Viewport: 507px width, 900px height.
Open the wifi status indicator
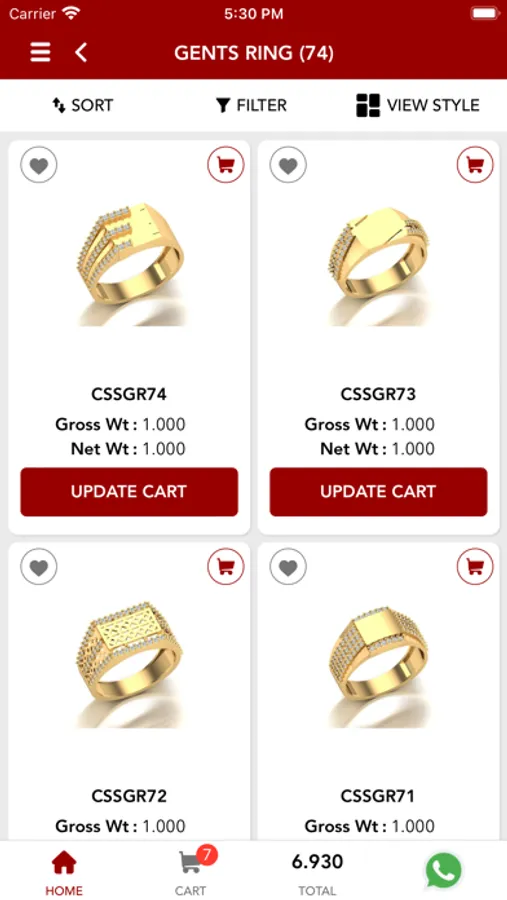71,14
